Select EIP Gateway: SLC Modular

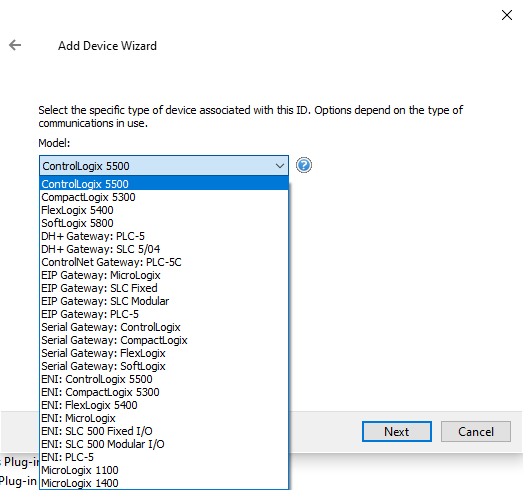(x=164, y=301)
